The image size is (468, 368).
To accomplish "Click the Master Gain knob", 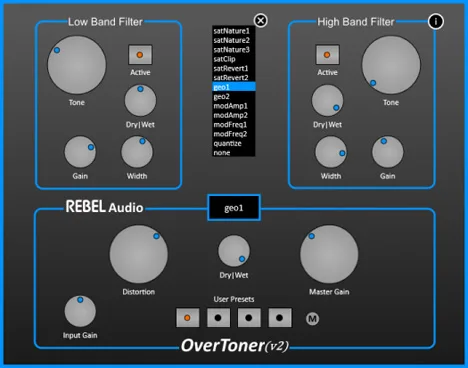I will tap(329, 254).
